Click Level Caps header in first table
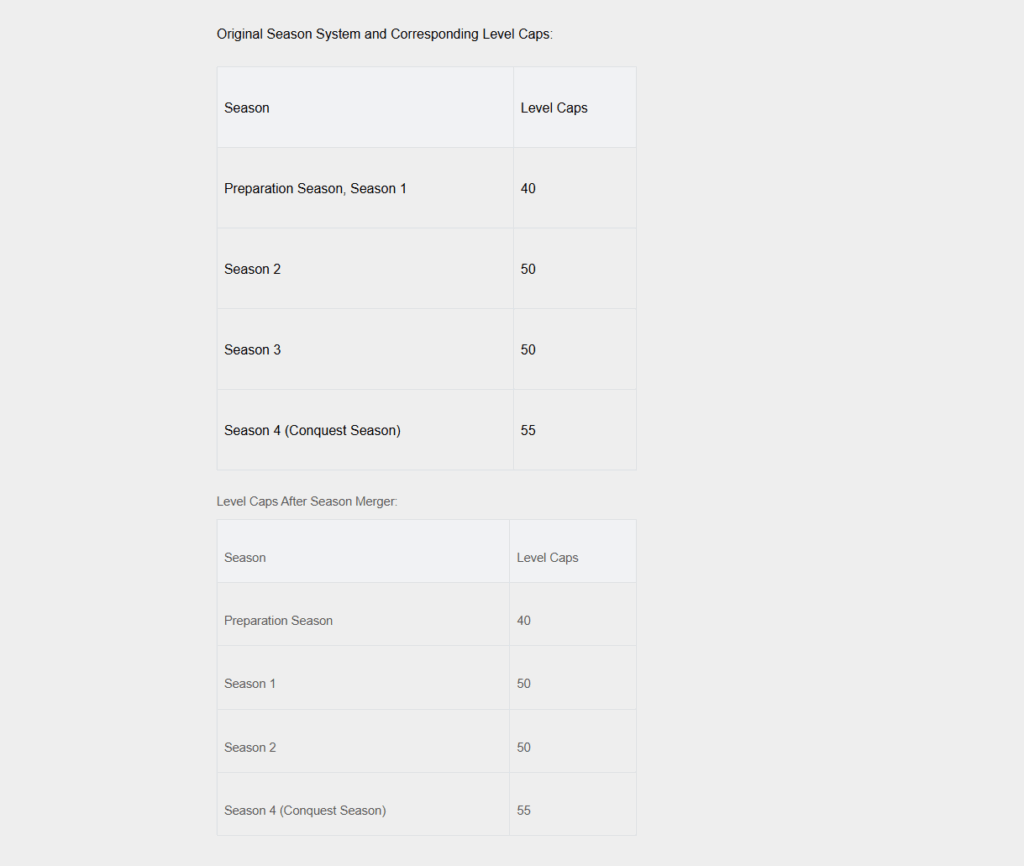Viewport: 1024px width, 866px height. pos(554,108)
